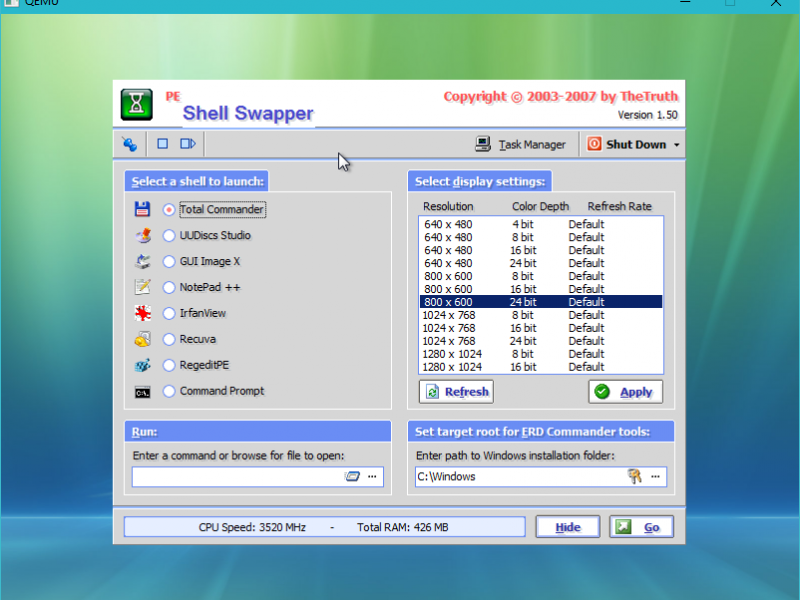The image size is (800, 600).
Task: Select the GUI Image X radio button
Action: coord(169,261)
